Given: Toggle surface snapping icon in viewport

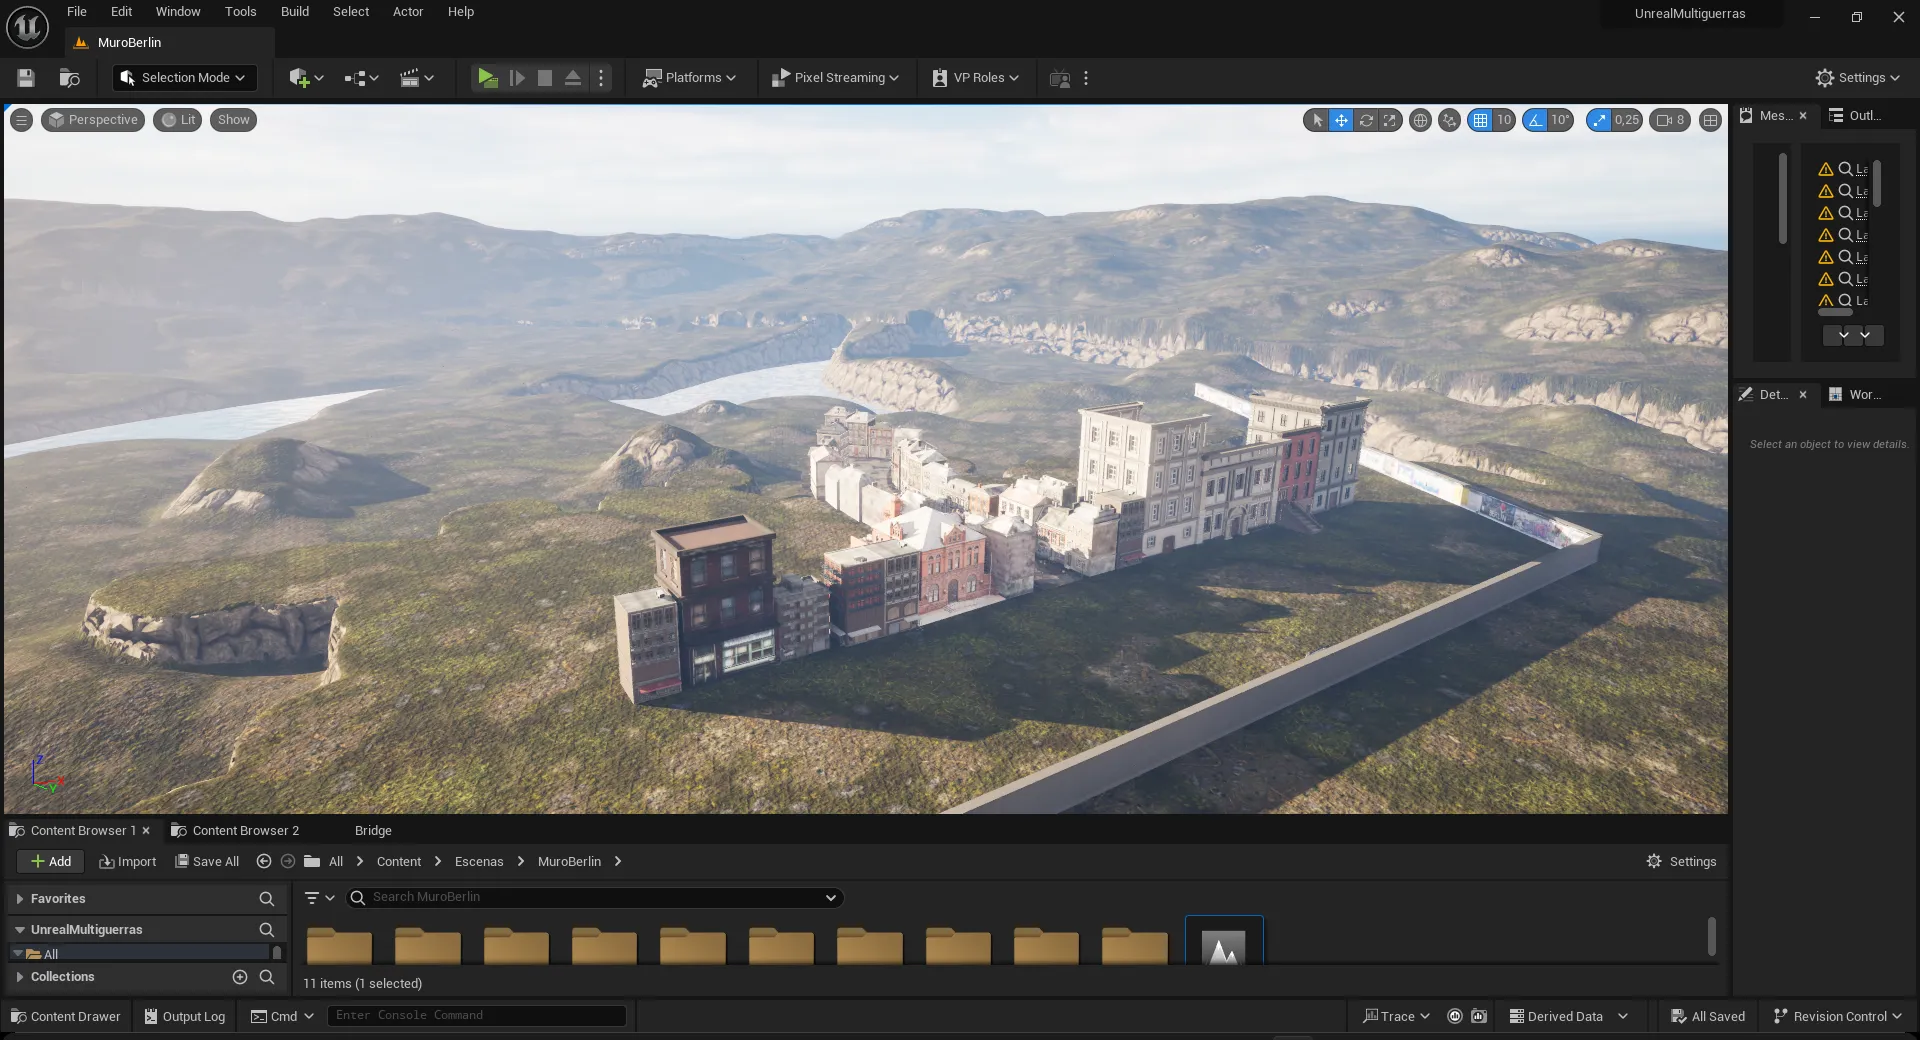Looking at the screenshot, I should pos(1449,120).
